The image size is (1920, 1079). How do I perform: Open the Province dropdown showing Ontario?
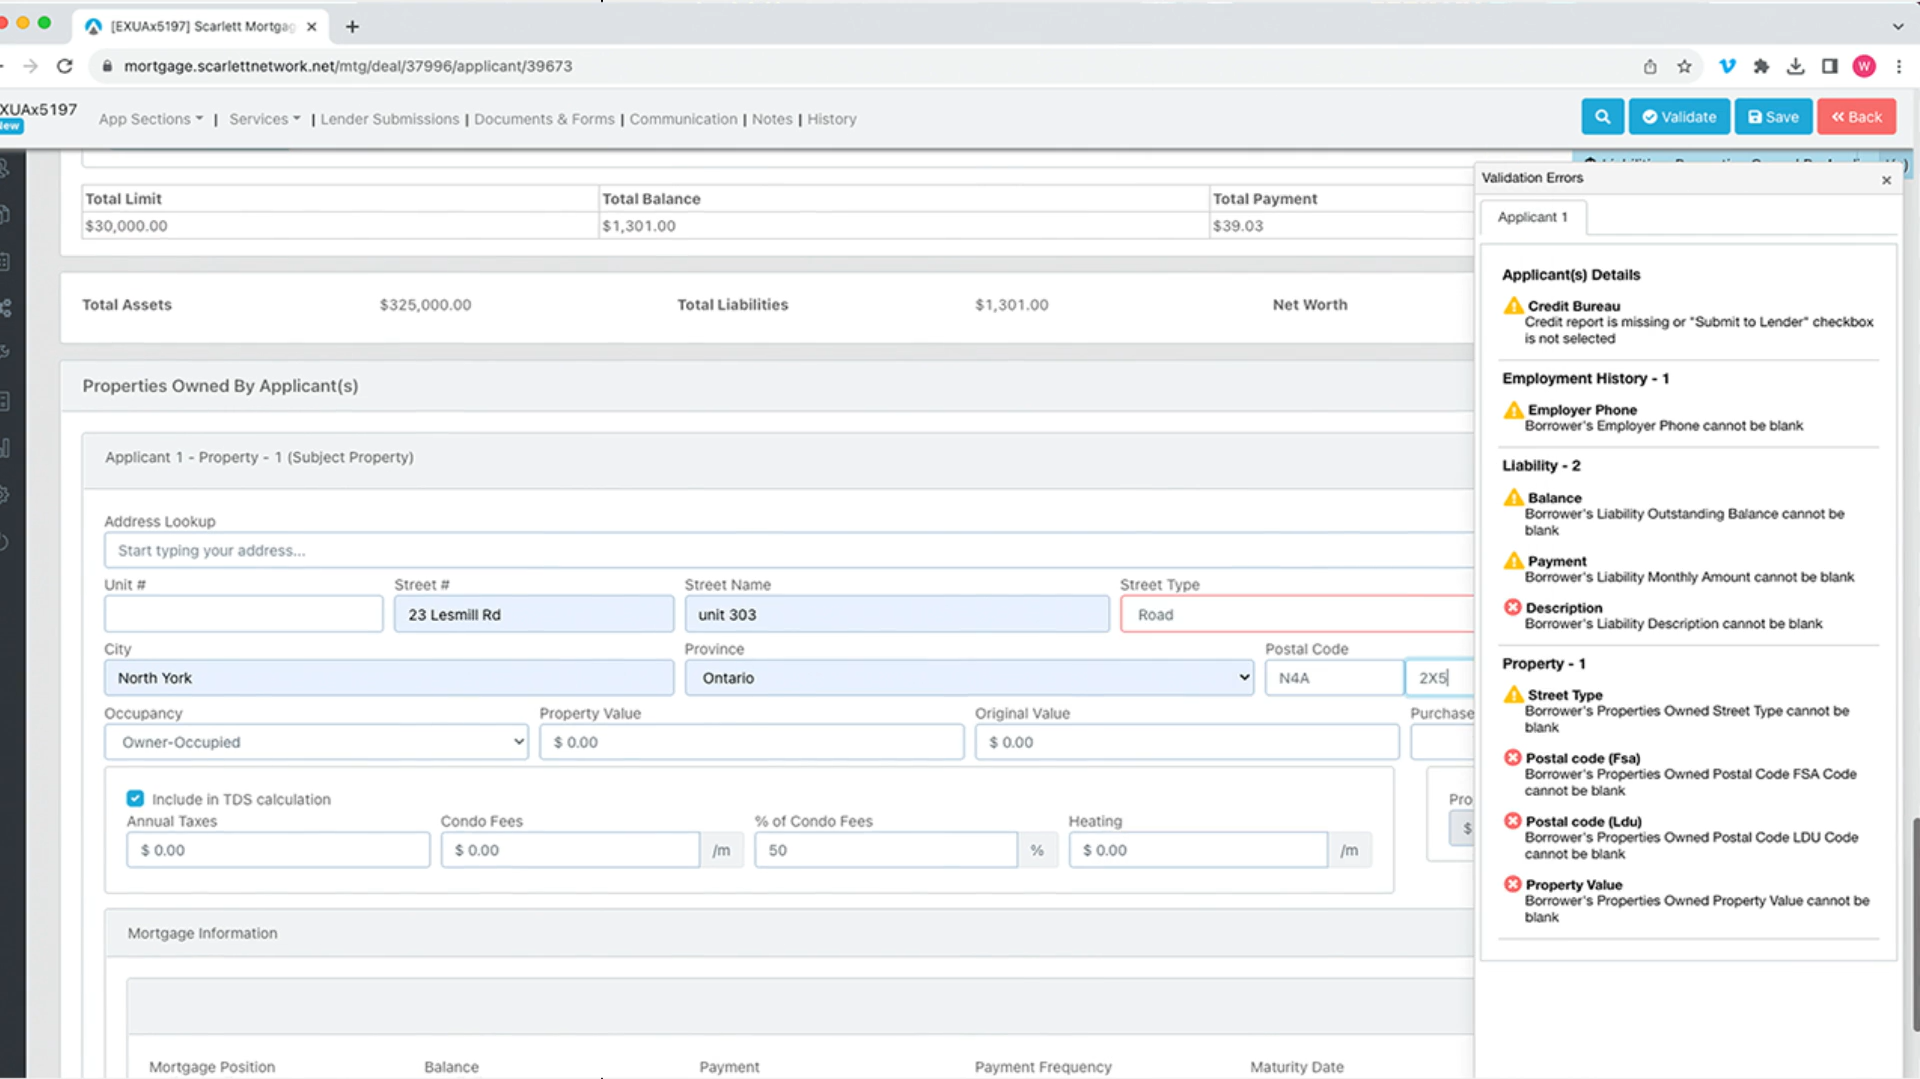click(x=968, y=678)
